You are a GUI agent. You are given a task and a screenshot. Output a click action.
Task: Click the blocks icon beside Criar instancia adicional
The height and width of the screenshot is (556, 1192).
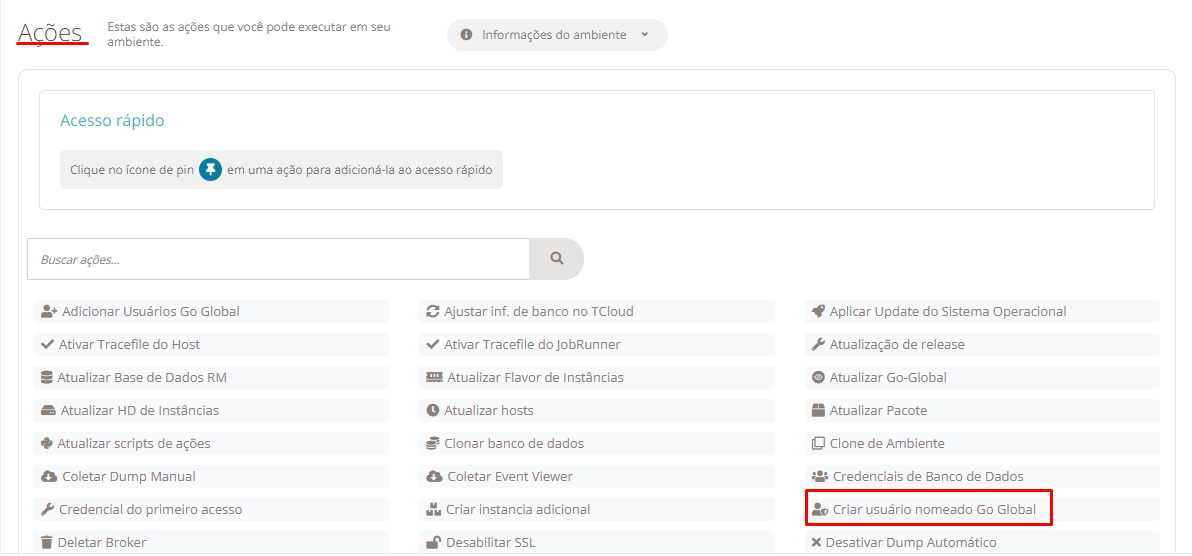pyautogui.click(x=433, y=510)
